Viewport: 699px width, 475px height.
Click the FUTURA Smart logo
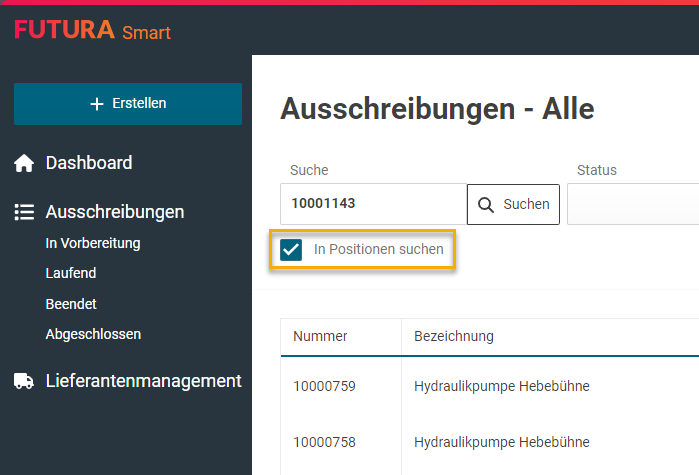92,31
